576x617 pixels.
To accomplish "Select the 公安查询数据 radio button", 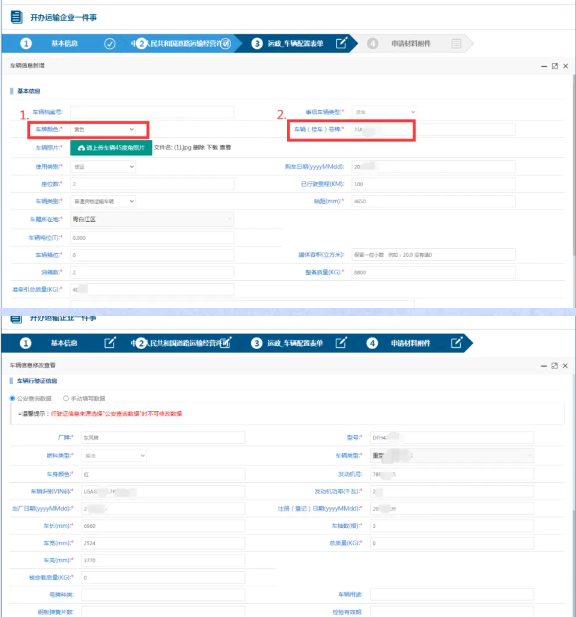I will pyautogui.click(x=12, y=398).
